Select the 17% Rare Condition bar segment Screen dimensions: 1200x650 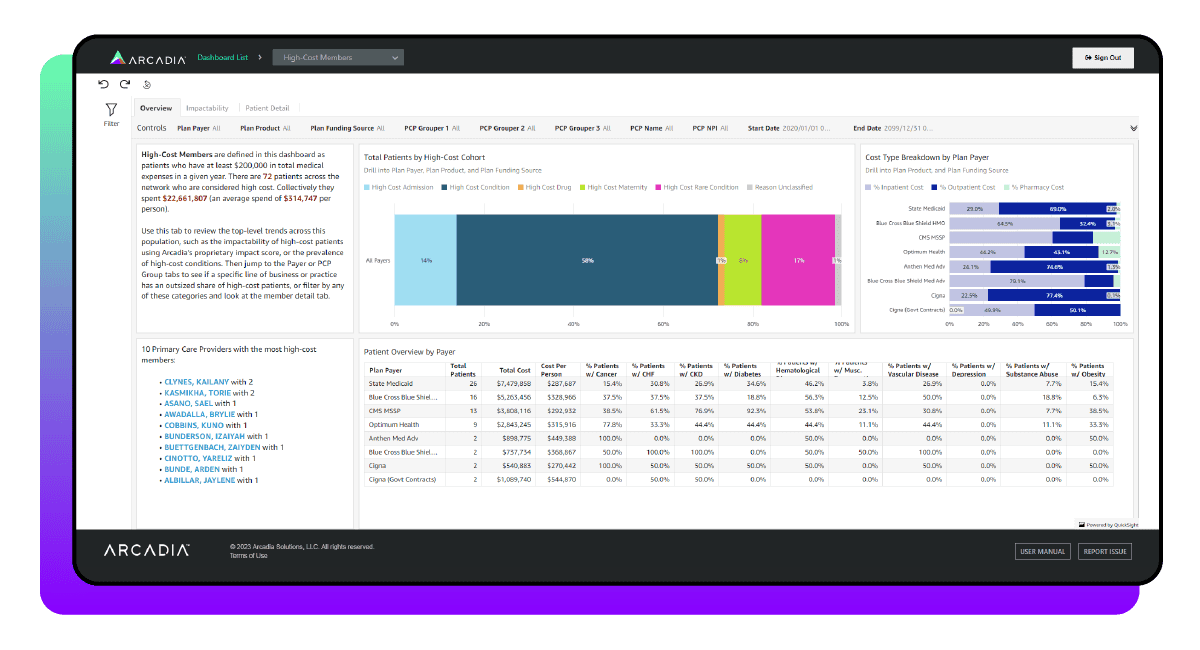pyautogui.click(x=798, y=260)
